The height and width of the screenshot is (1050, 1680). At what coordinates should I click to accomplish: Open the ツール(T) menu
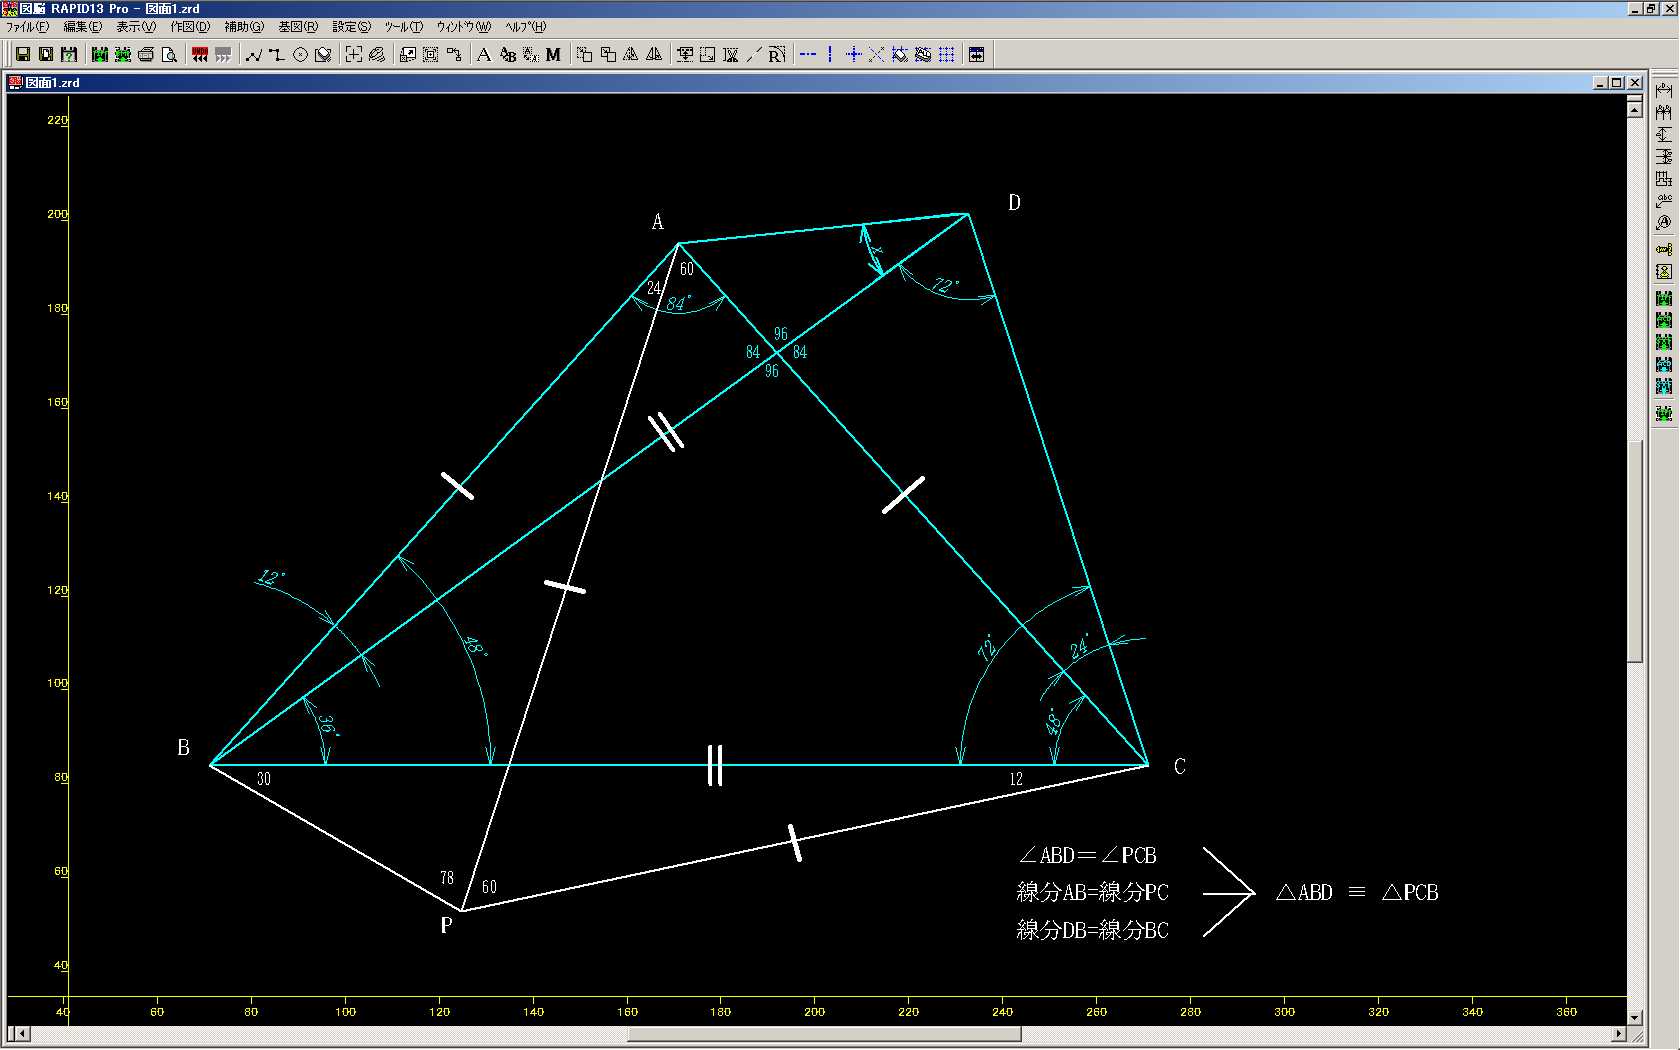[404, 27]
